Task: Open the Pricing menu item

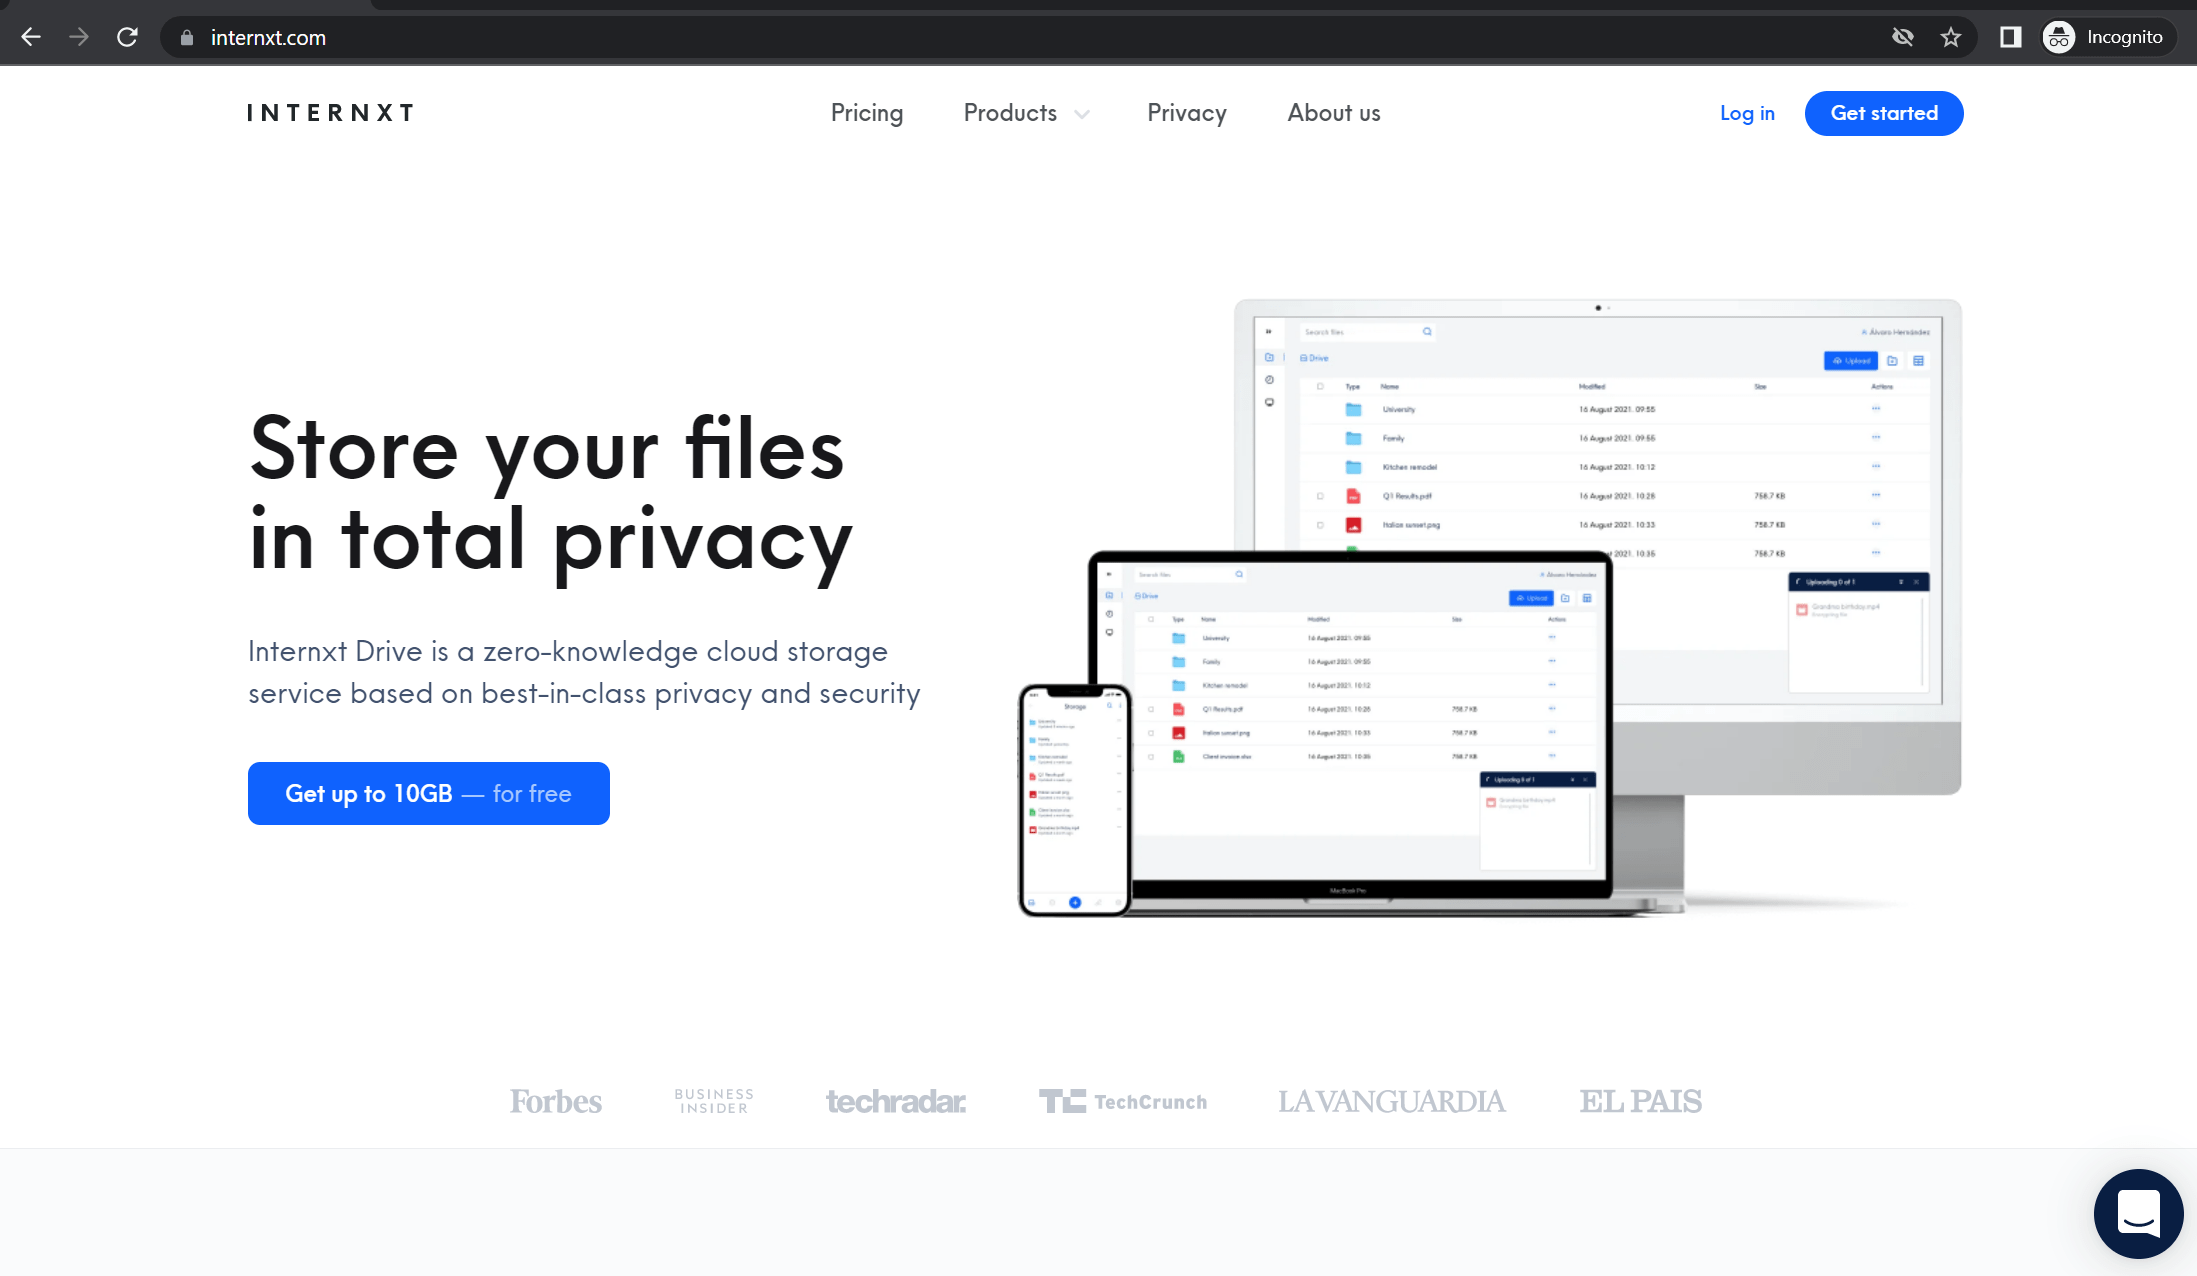Action: [865, 112]
